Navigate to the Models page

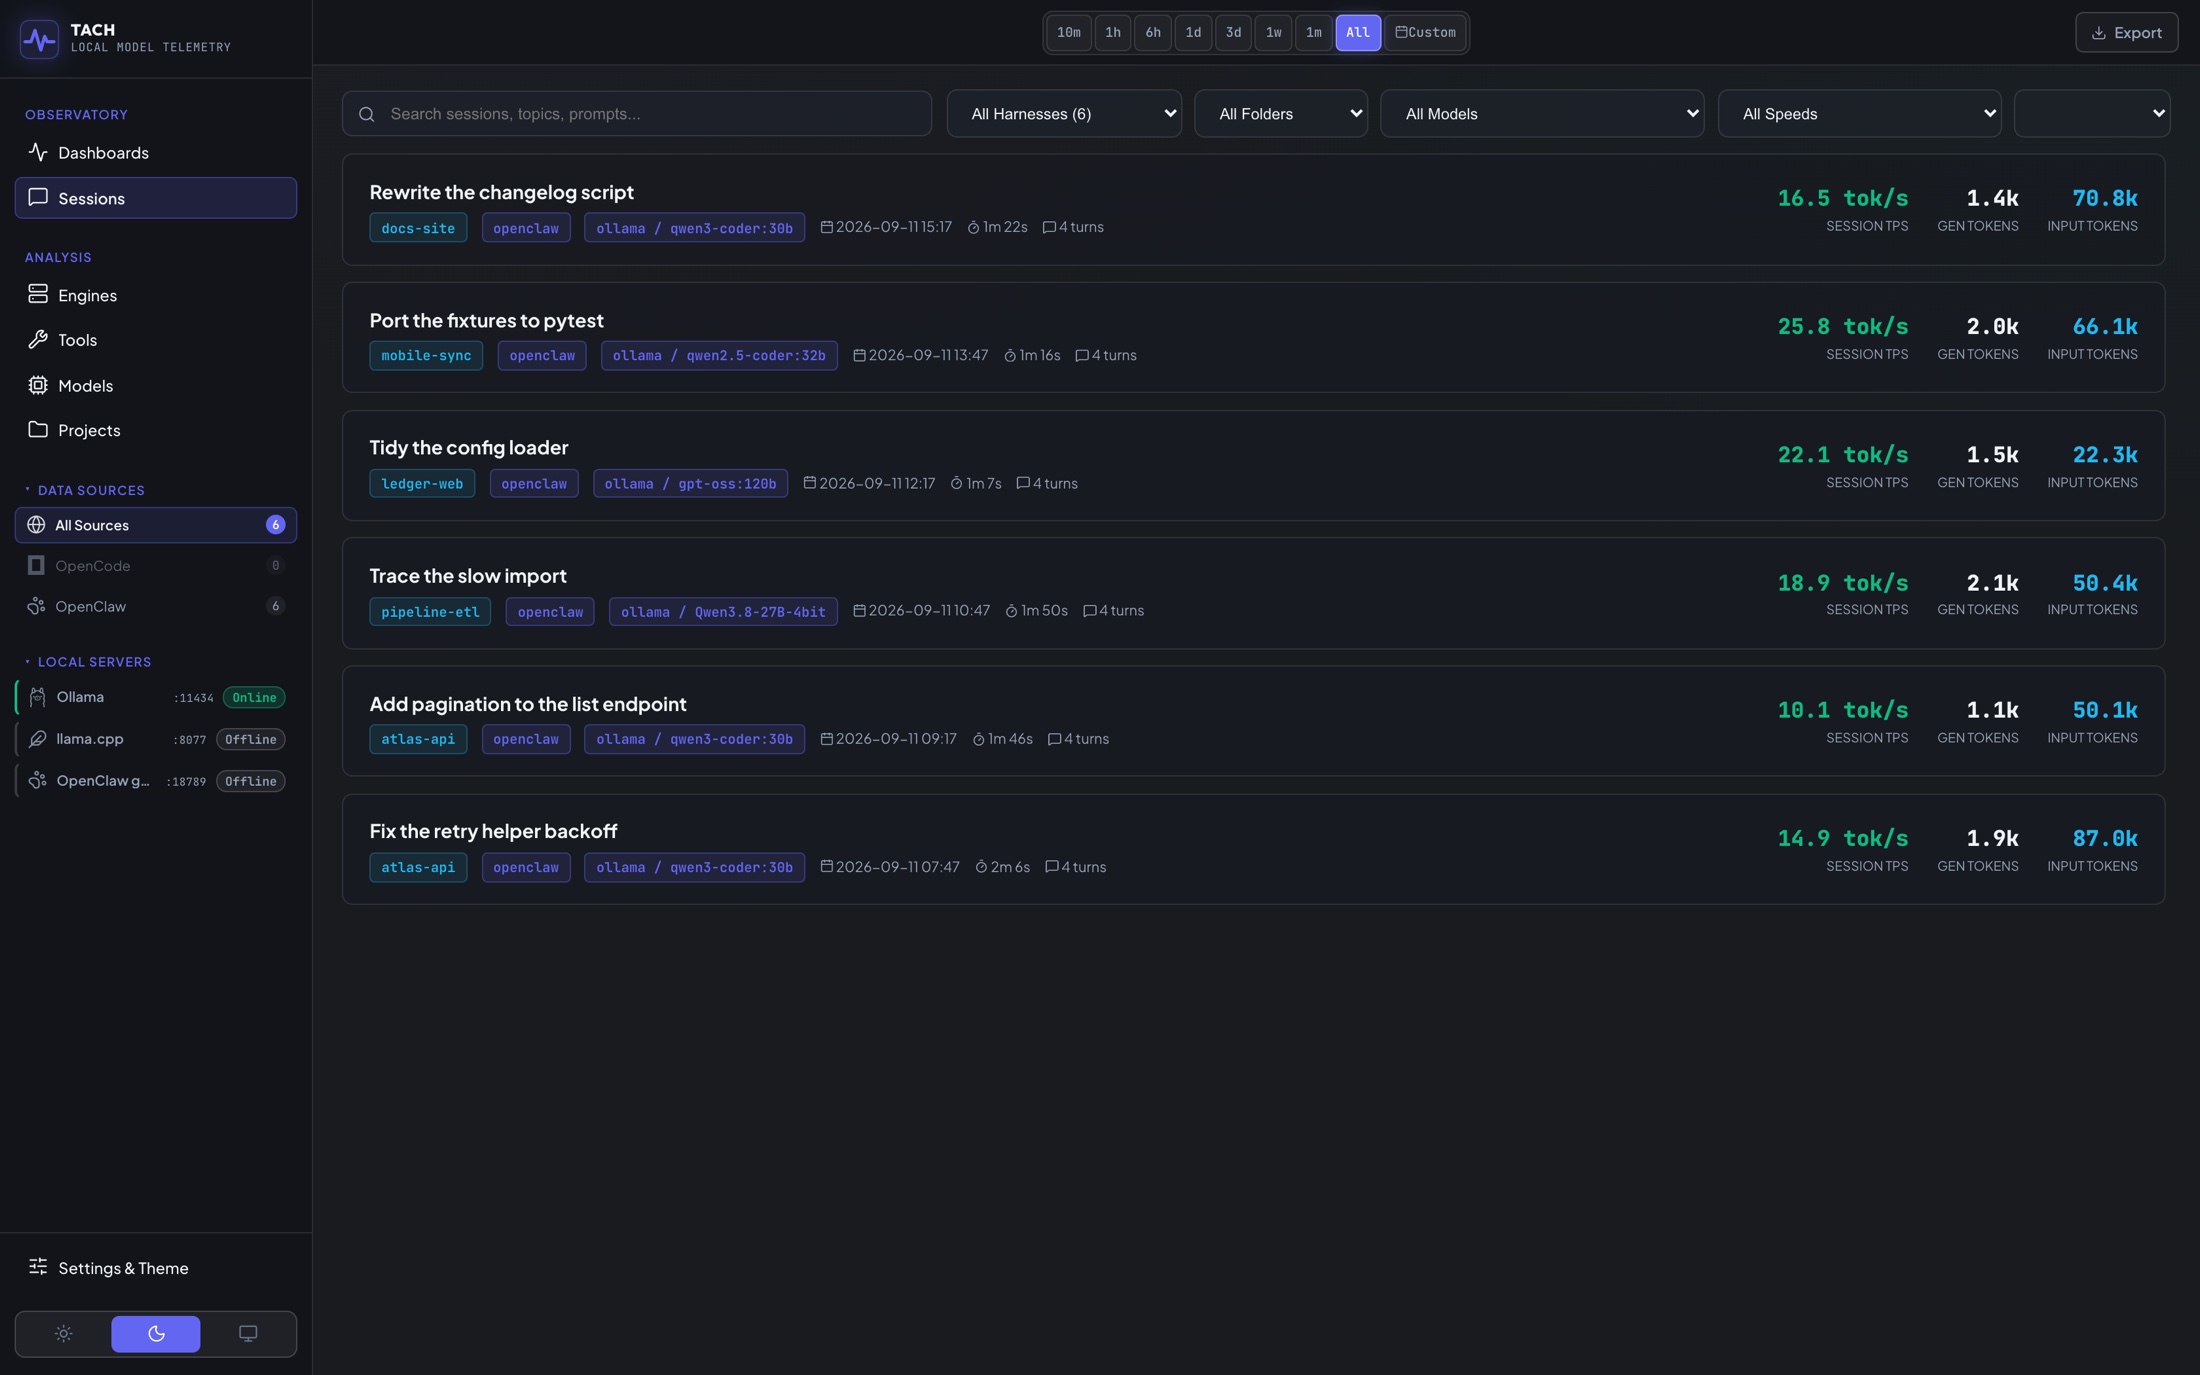(156, 385)
